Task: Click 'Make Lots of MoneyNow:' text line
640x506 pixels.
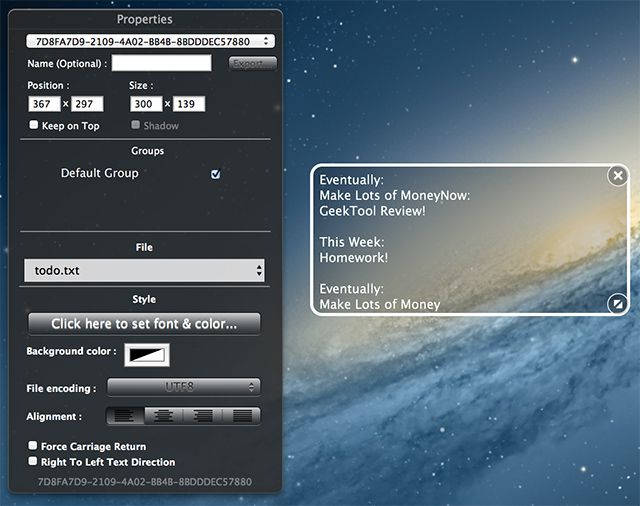Action: point(395,195)
